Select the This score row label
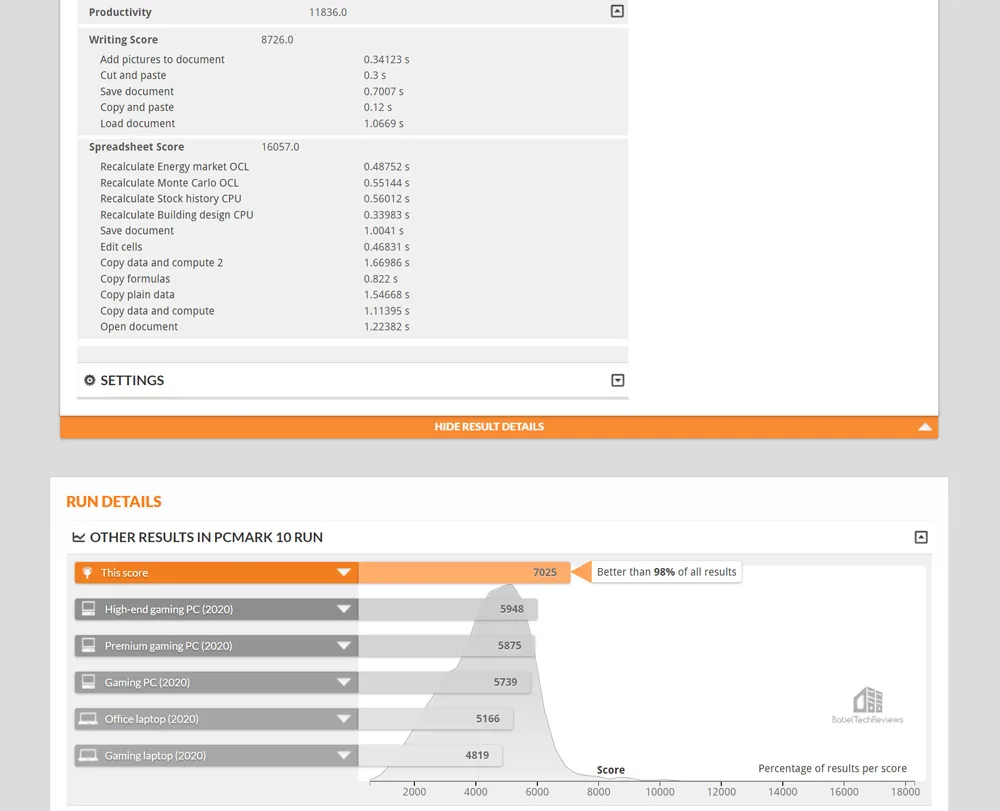The width and height of the screenshot is (1000, 811). [x=124, y=573]
